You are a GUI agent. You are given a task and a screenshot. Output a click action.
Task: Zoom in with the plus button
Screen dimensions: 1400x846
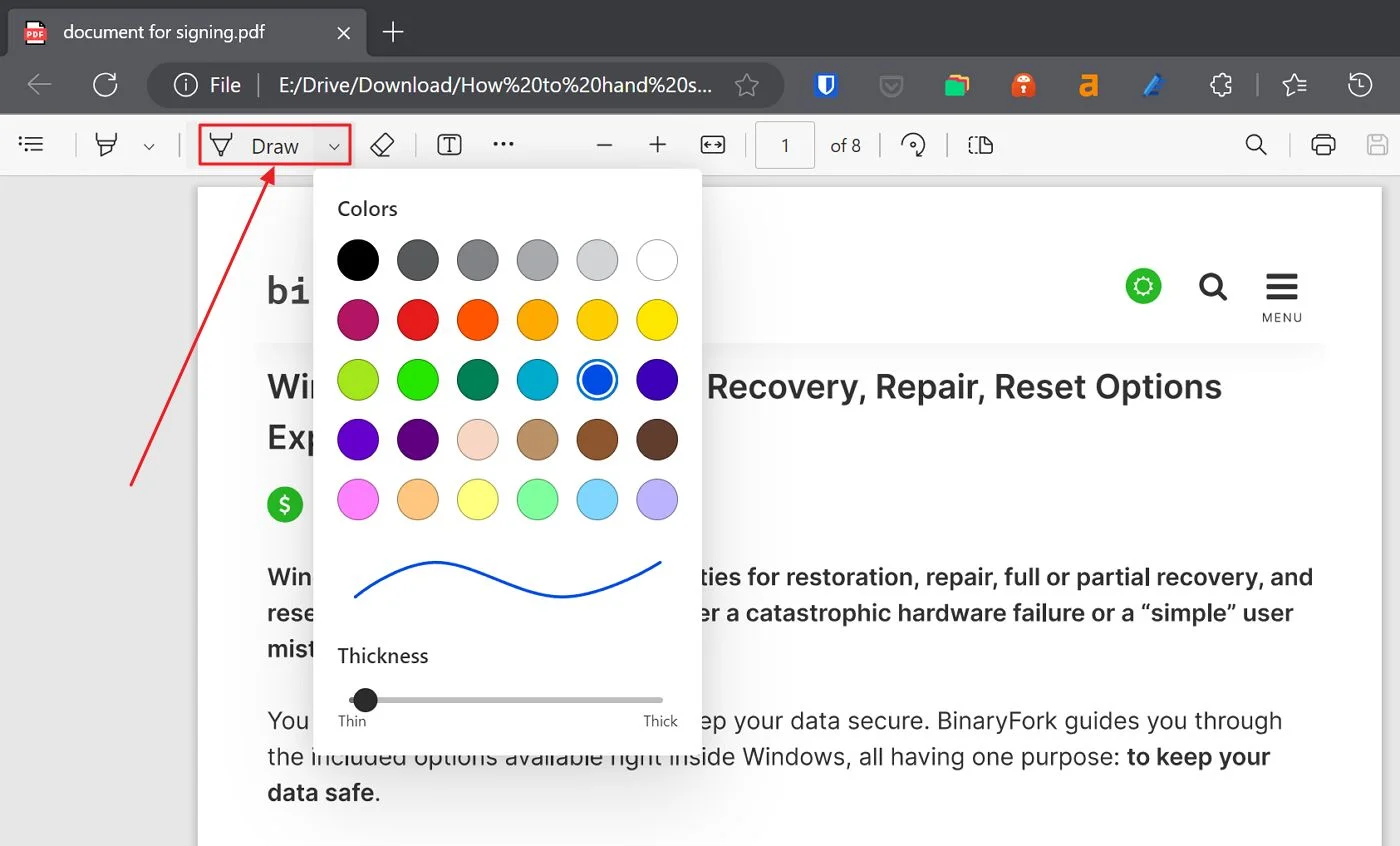click(x=657, y=145)
